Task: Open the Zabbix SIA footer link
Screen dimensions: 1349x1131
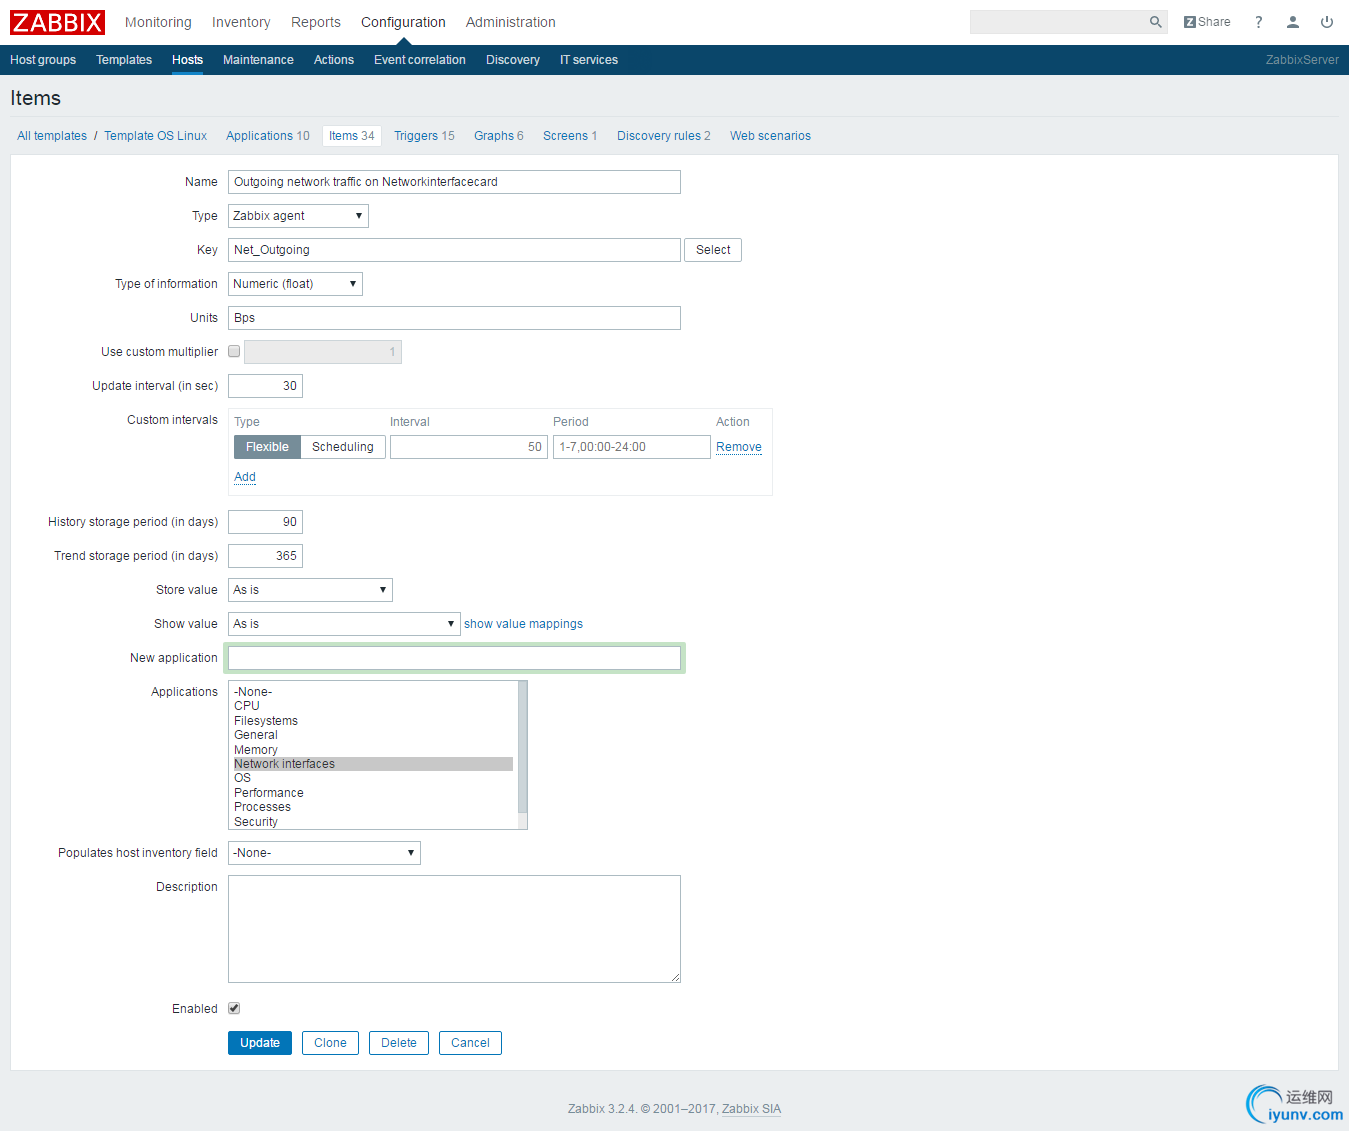Action: coord(751,1109)
